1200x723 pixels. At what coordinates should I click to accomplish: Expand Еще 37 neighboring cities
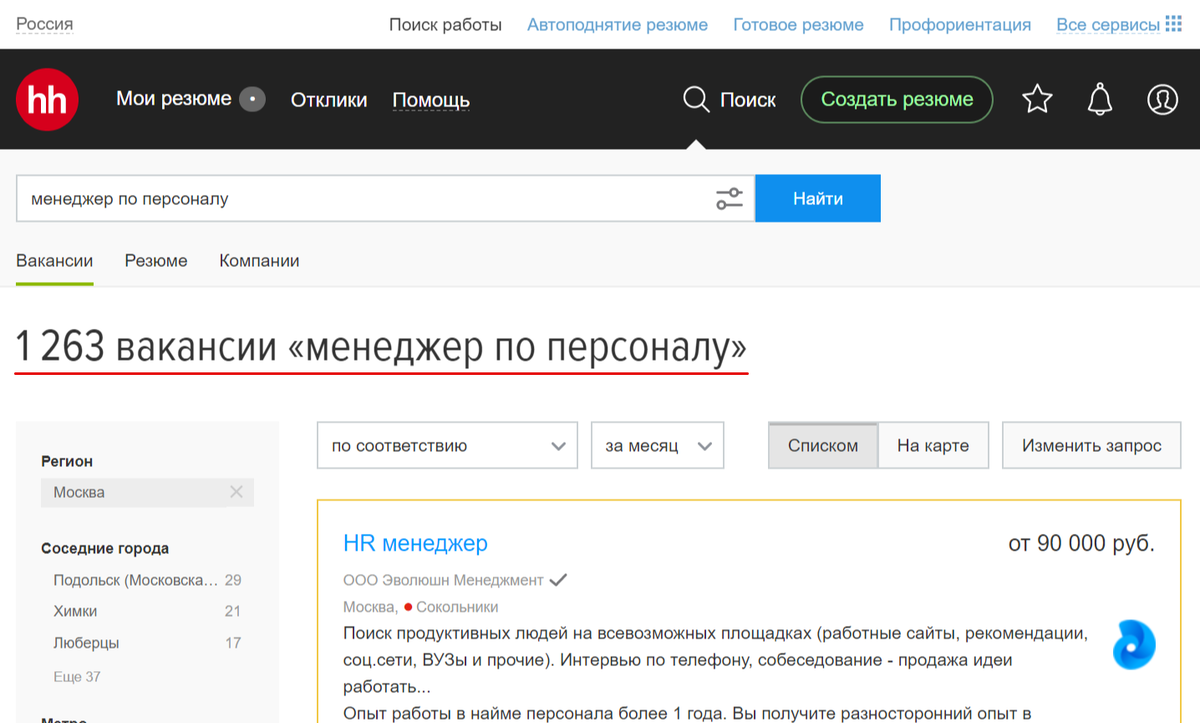point(77,677)
